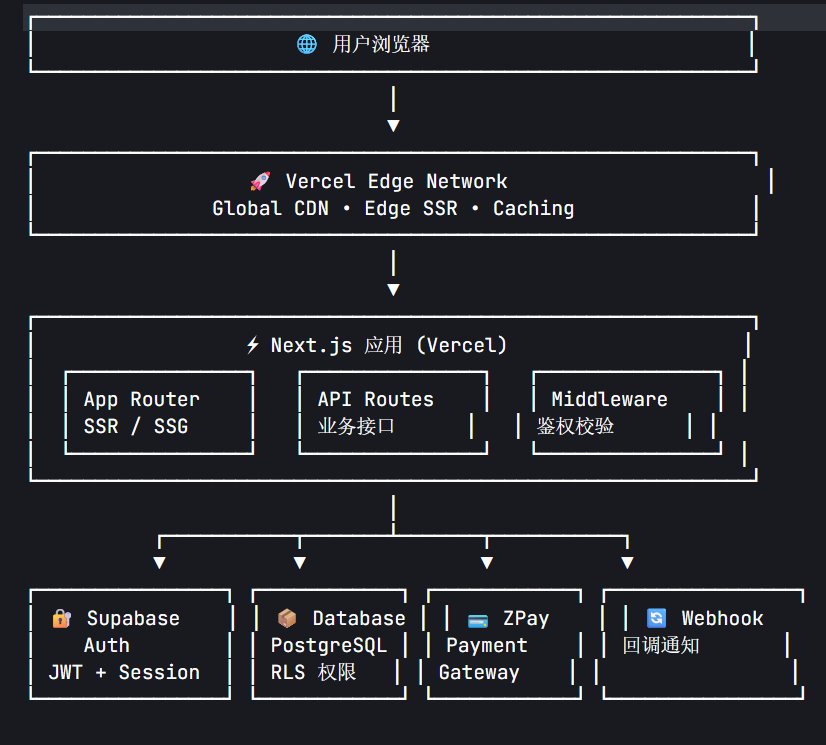Click the globe icon beside 用户浏览器
826x745 pixels.
tap(307, 44)
